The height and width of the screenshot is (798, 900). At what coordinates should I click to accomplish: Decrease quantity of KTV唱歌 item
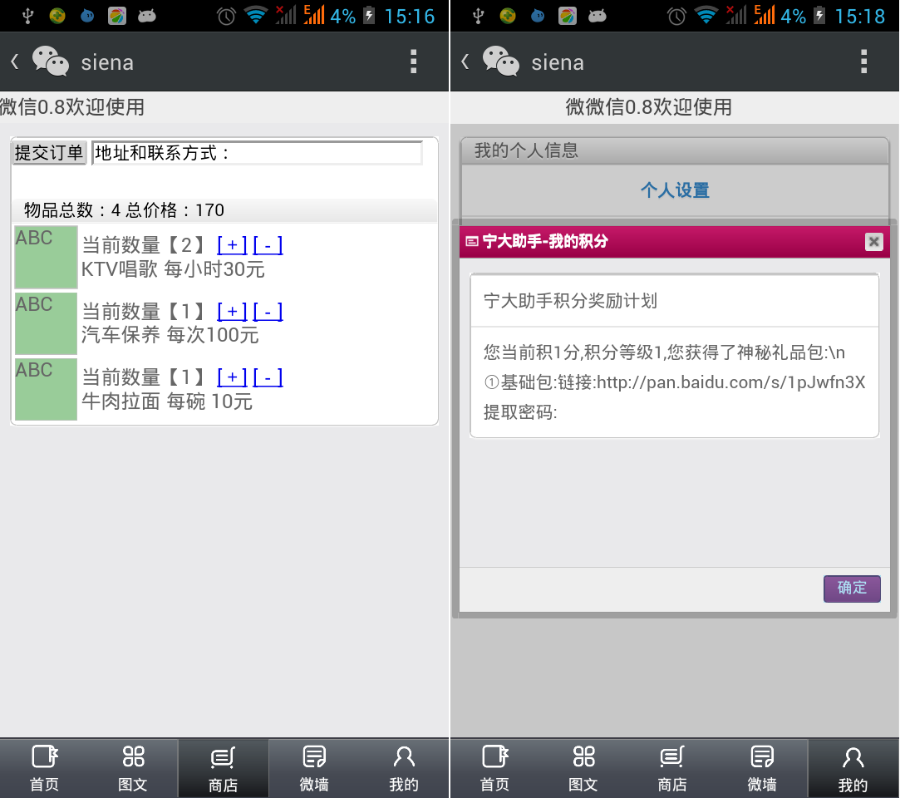[x=267, y=245]
